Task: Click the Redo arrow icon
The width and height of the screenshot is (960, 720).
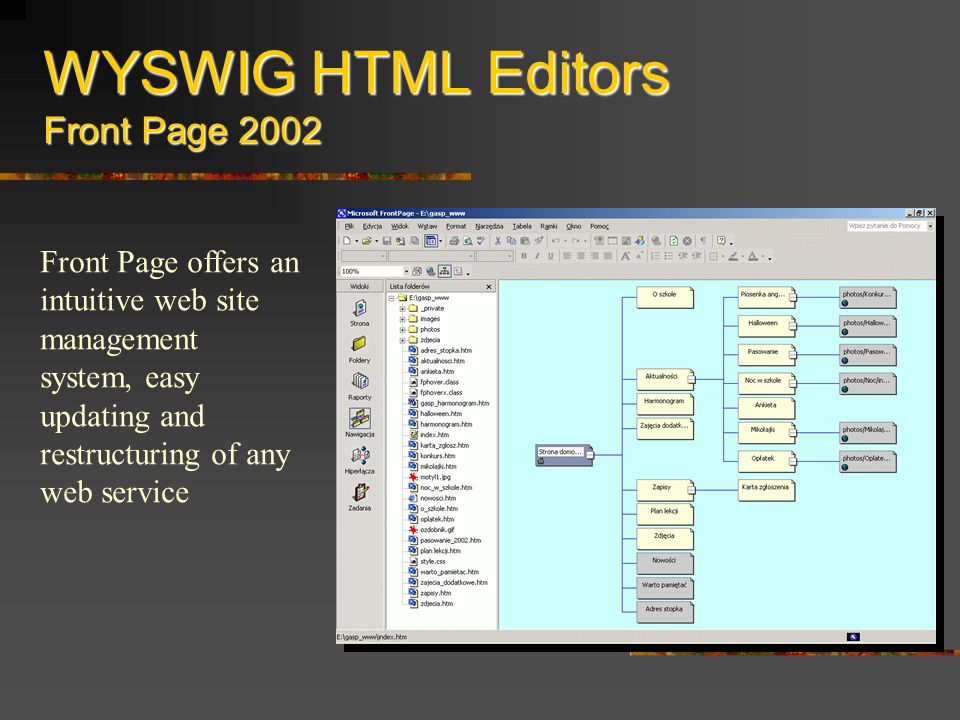Action: point(576,241)
